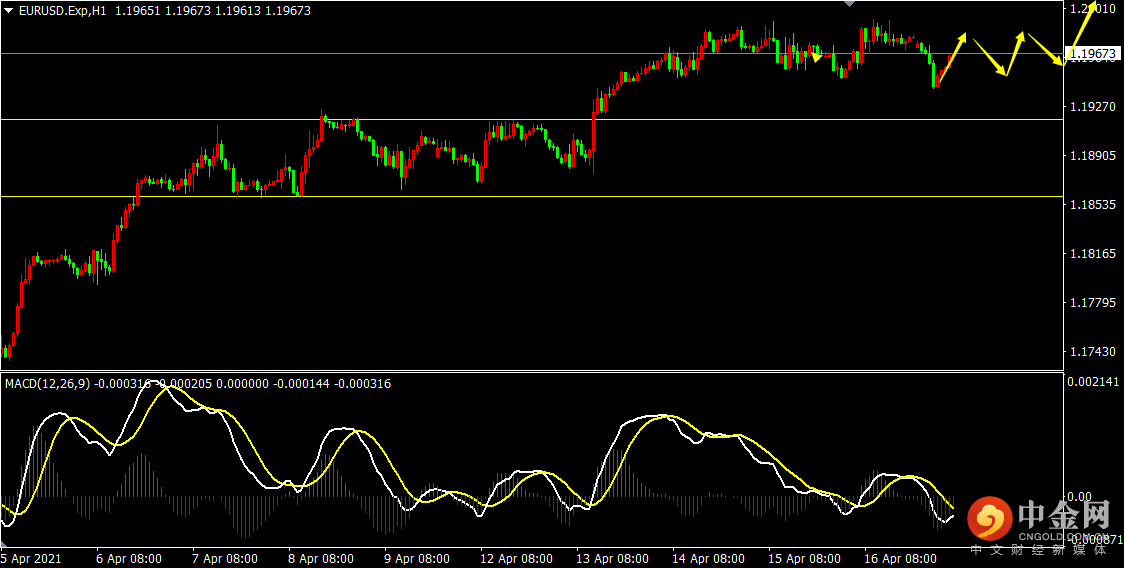Image resolution: width=1124 pixels, height=568 pixels.
Task: Click the 1.17795 price axis label
Action: coord(1092,303)
